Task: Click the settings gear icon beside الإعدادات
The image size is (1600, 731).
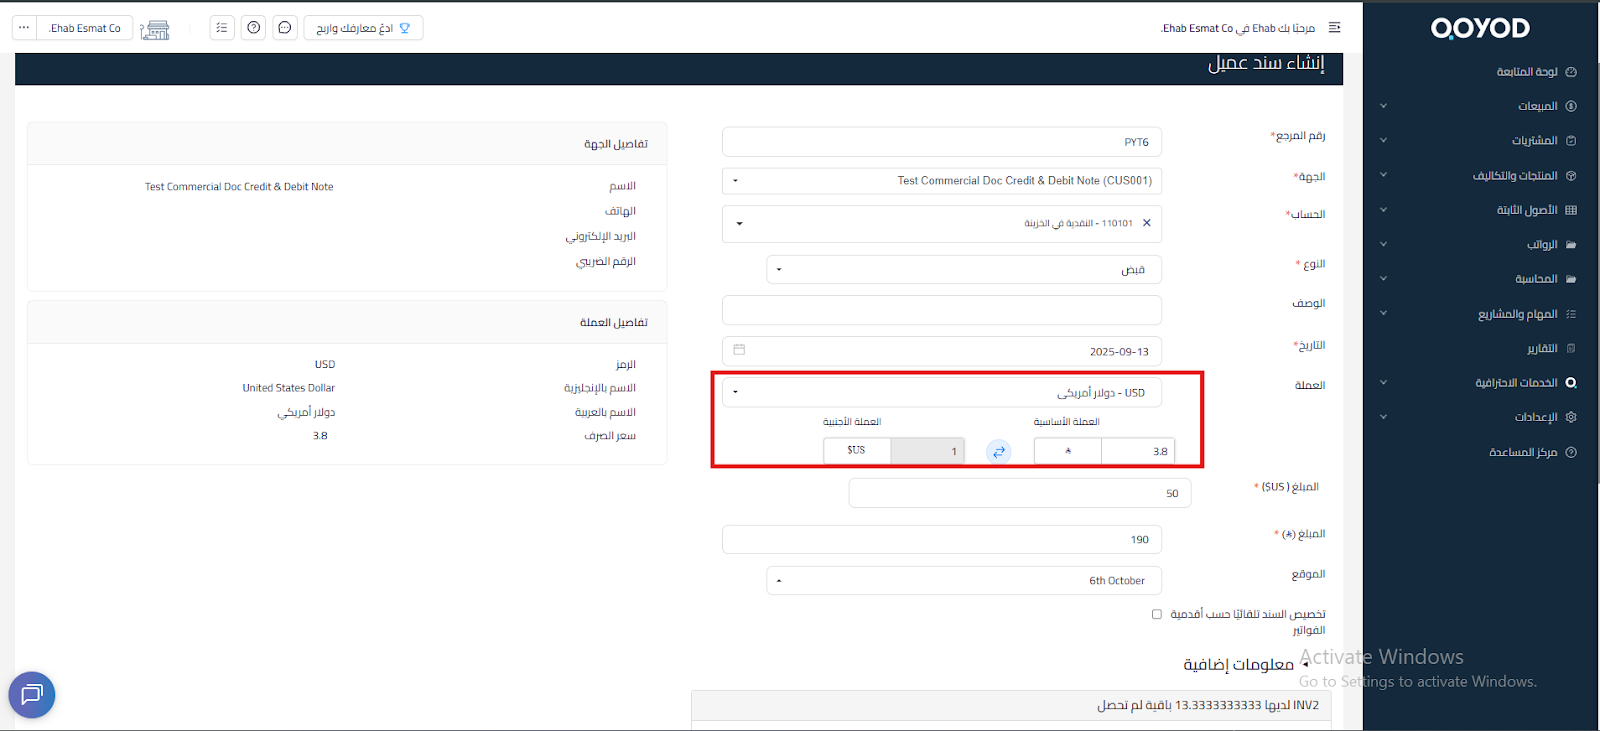Action: [1571, 417]
